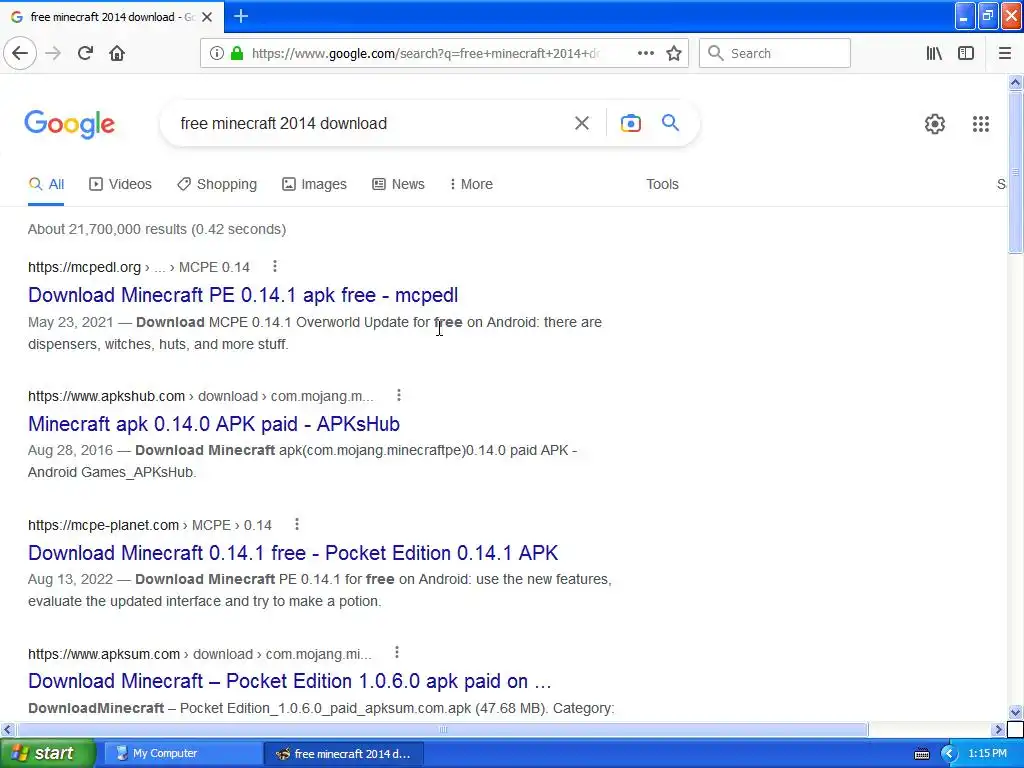This screenshot has height=768, width=1024.
Task: Search by image with camera icon
Action: (x=630, y=123)
